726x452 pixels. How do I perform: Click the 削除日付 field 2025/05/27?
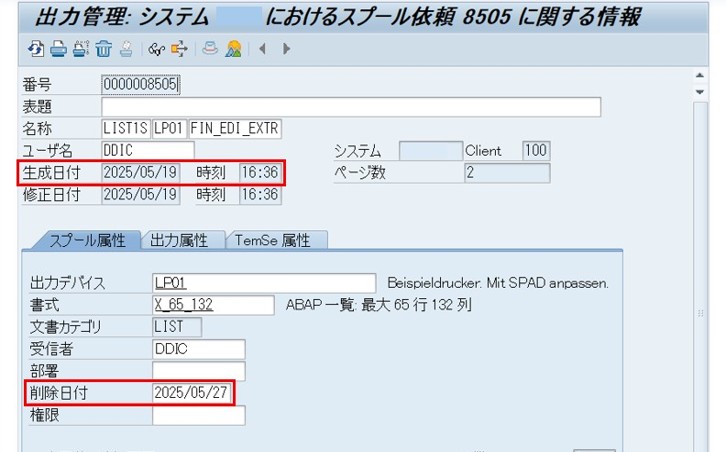point(191,393)
